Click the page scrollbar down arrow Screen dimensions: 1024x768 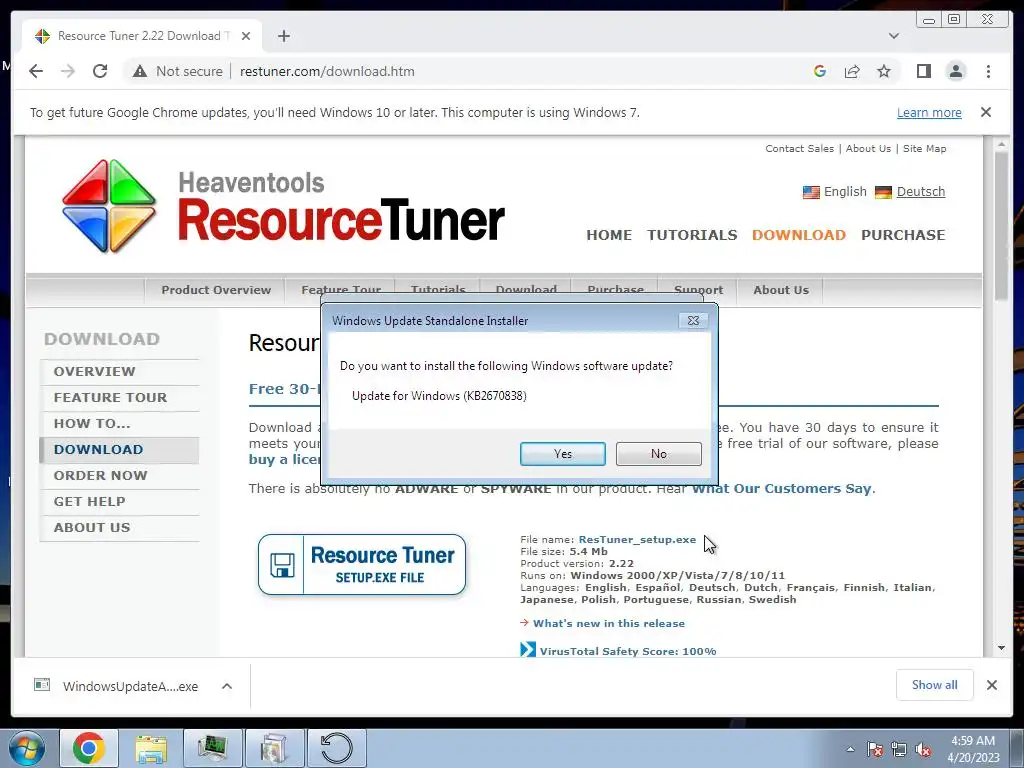(1001, 648)
